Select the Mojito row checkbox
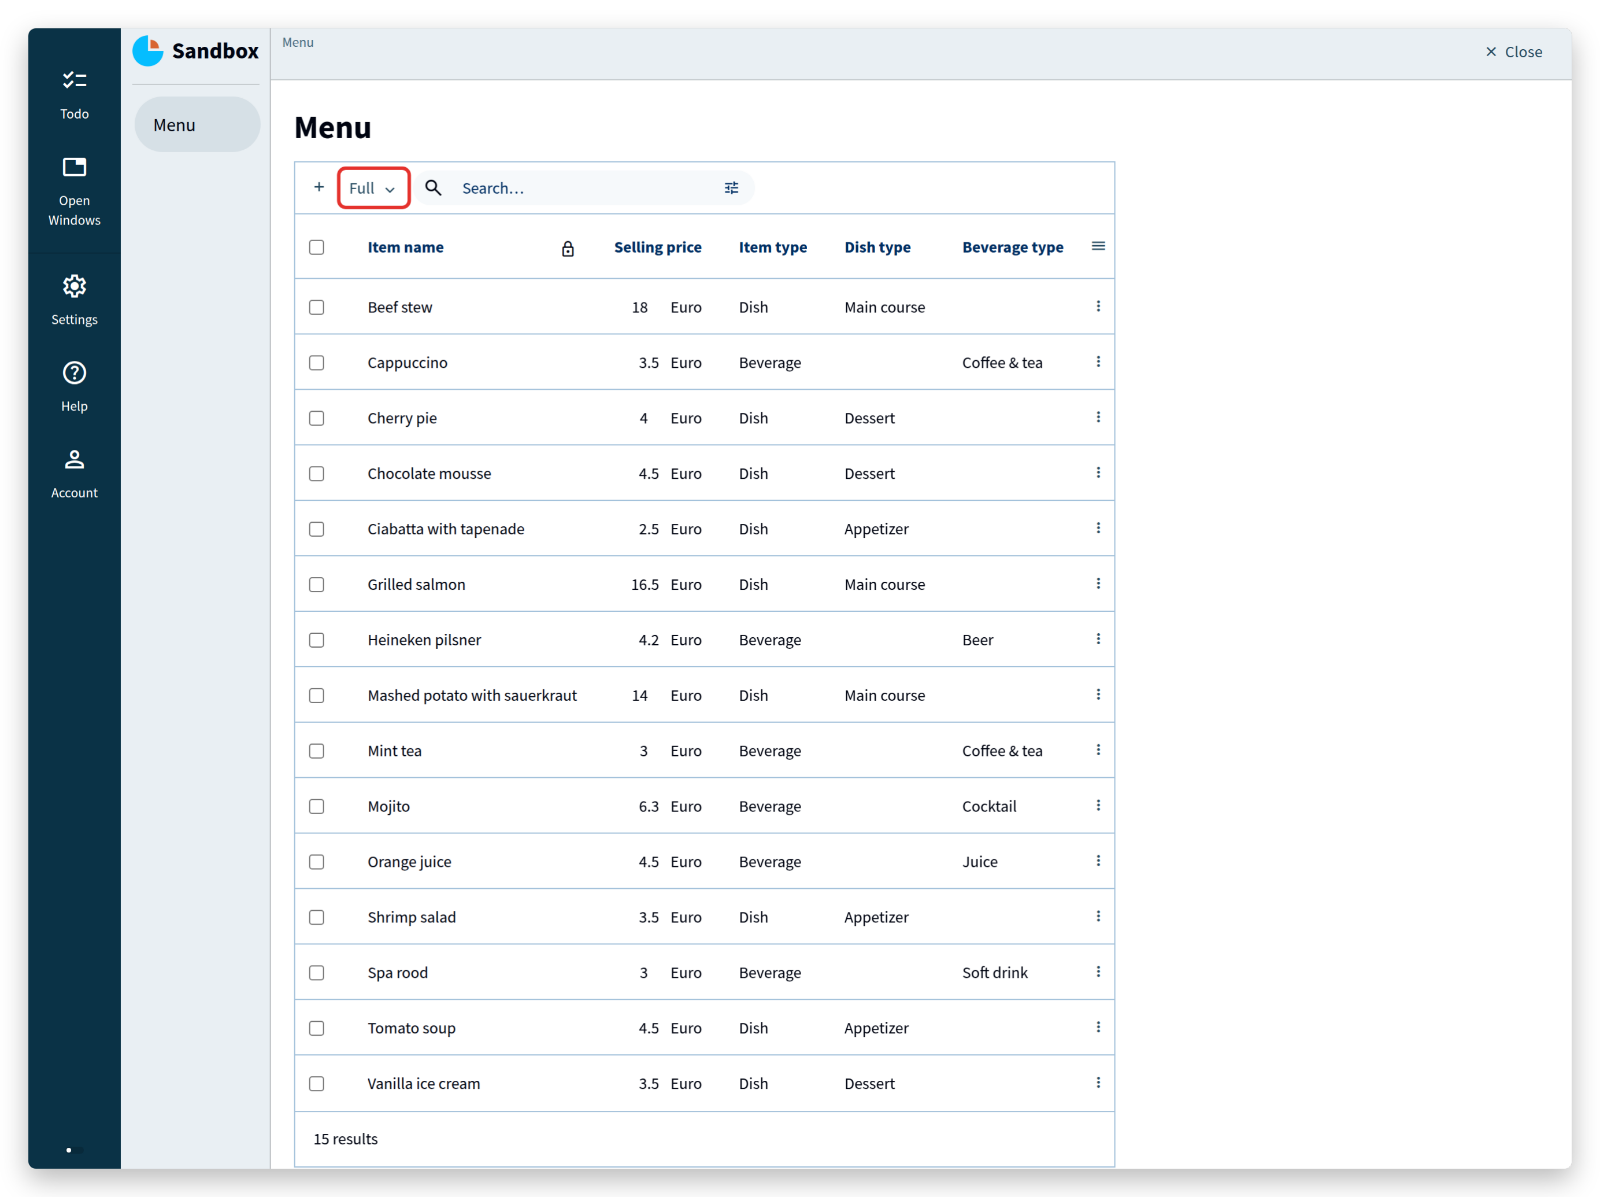1600x1197 pixels. 317,806
